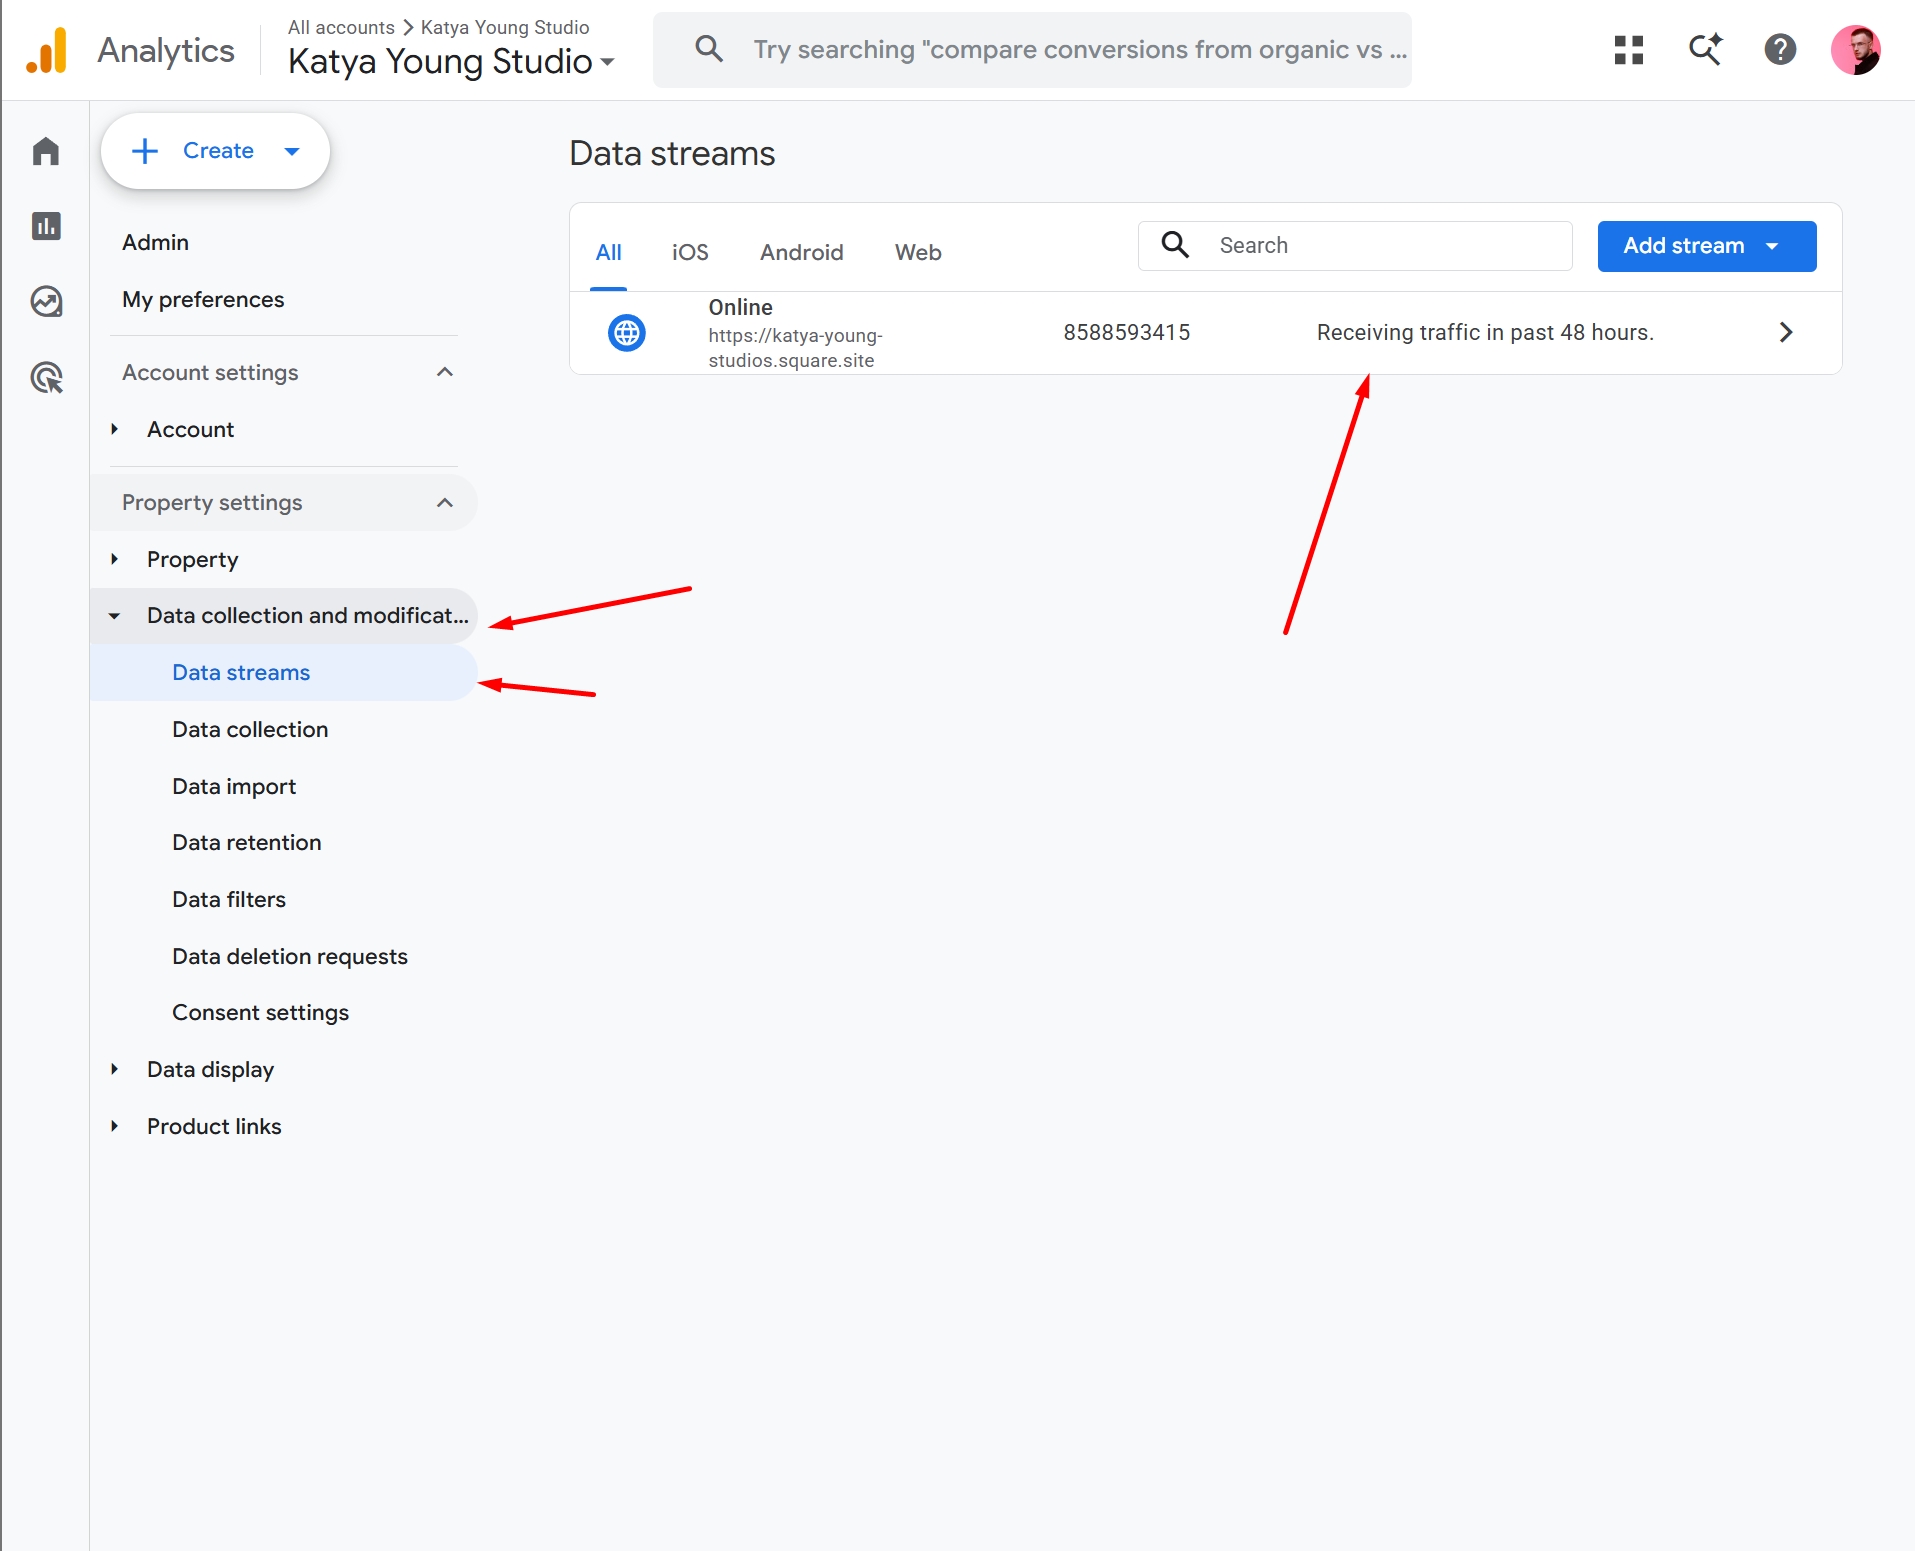Collapse Data collection and modification group
This screenshot has height=1551, width=1915.
(114, 616)
